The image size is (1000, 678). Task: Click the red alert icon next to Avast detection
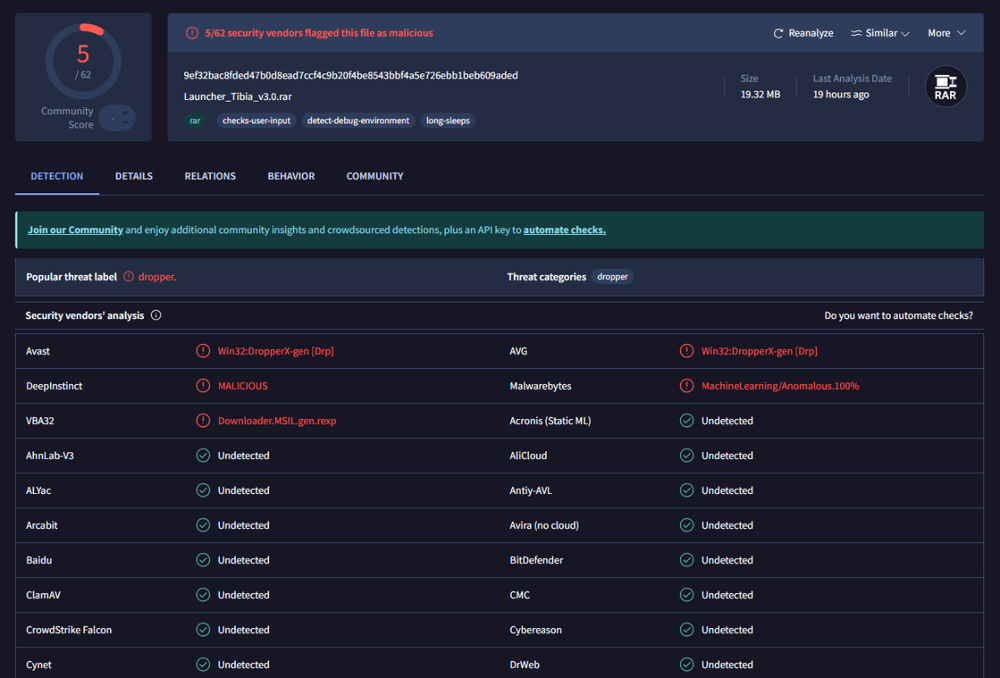[x=203, y=351]
